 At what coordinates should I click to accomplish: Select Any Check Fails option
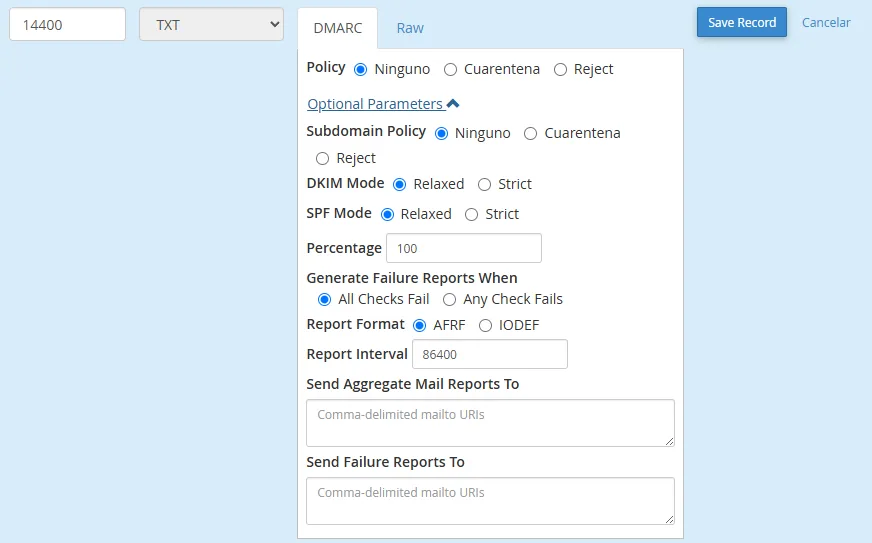tap(450, 300)
